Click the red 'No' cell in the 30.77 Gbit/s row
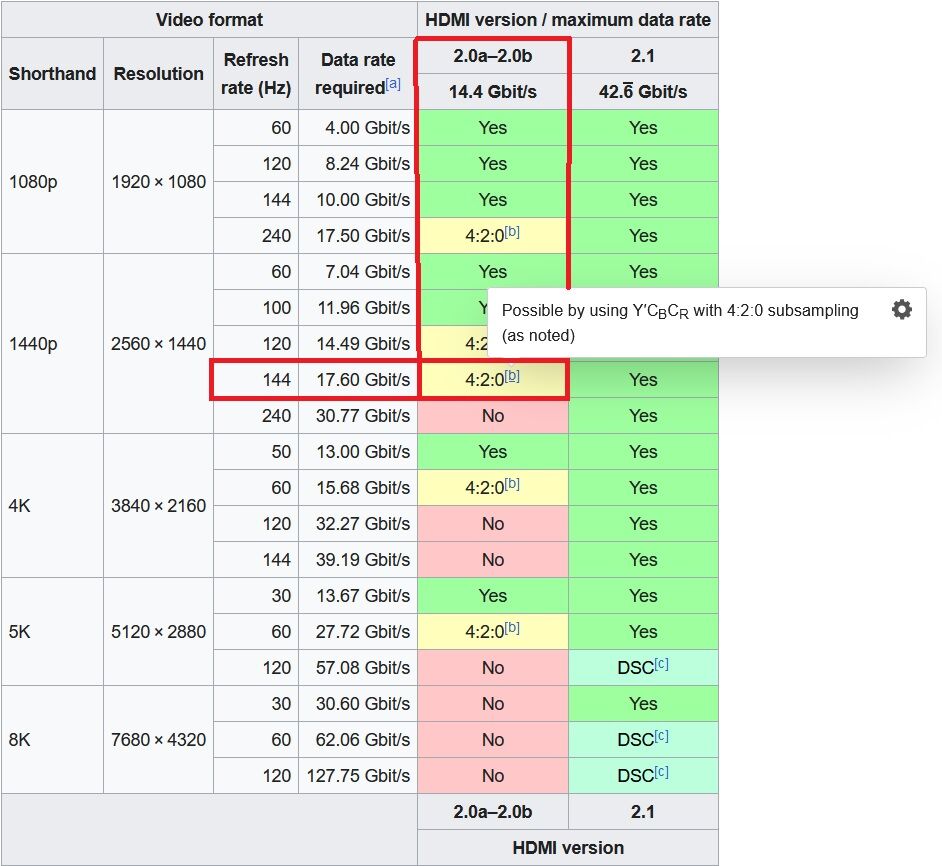 (x=493, y=416)
